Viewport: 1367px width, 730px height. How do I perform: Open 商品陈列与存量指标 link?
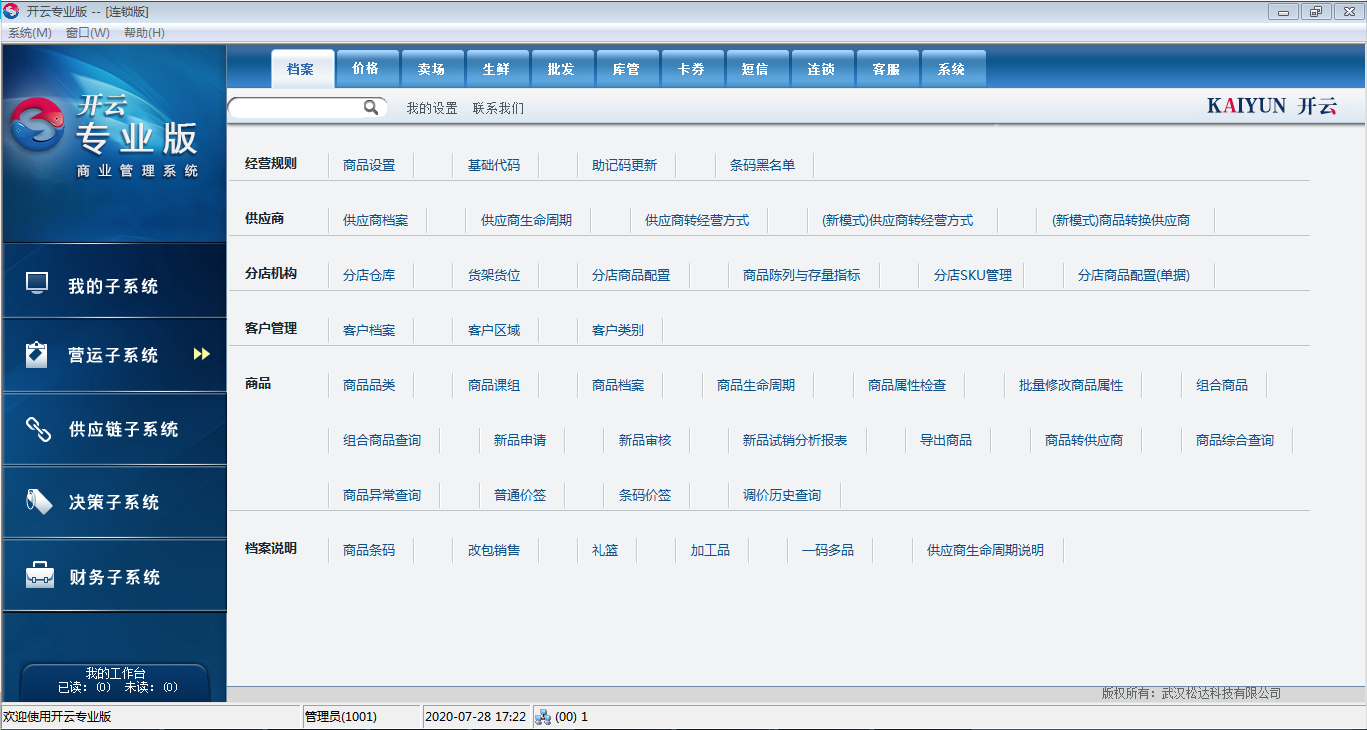[x=802, y=275]
